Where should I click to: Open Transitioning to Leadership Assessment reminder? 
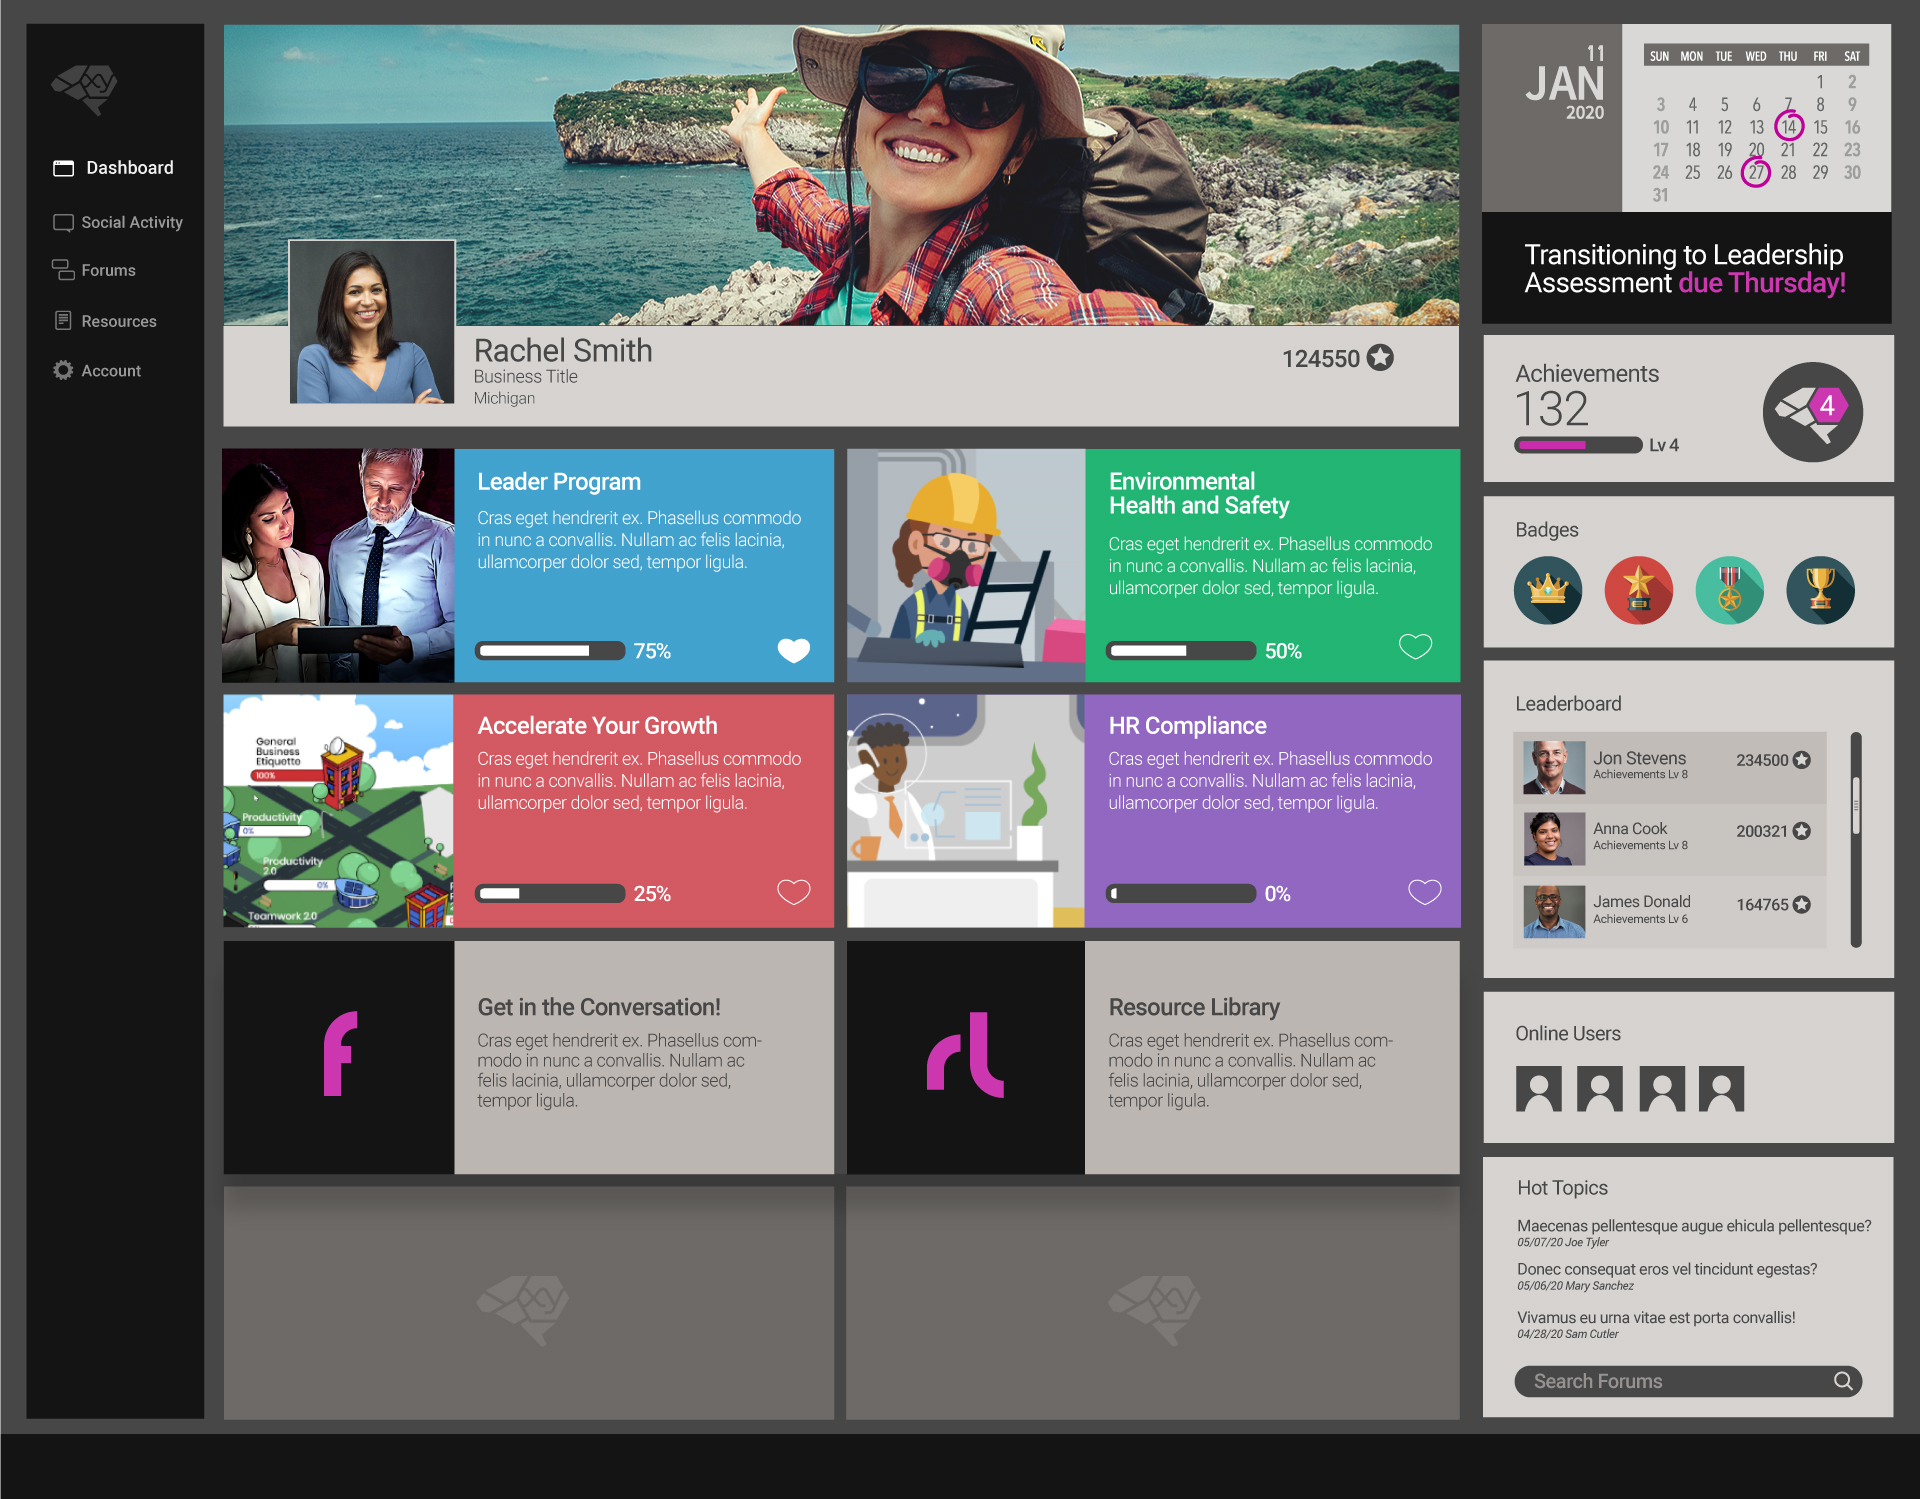(1685, 268)
